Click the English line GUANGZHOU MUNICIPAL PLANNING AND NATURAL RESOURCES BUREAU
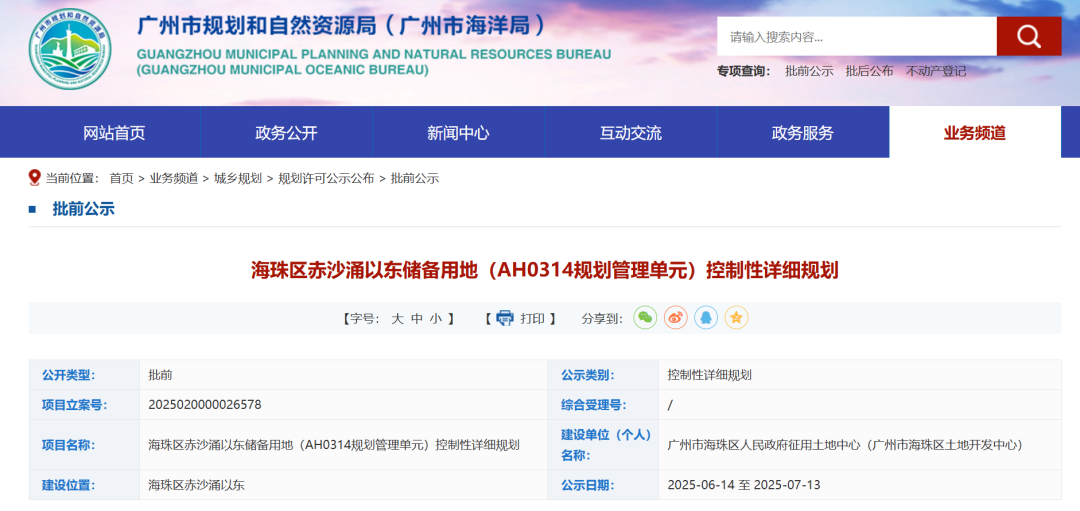Viewport: 1080px width, 511px height. coord(374,54)
